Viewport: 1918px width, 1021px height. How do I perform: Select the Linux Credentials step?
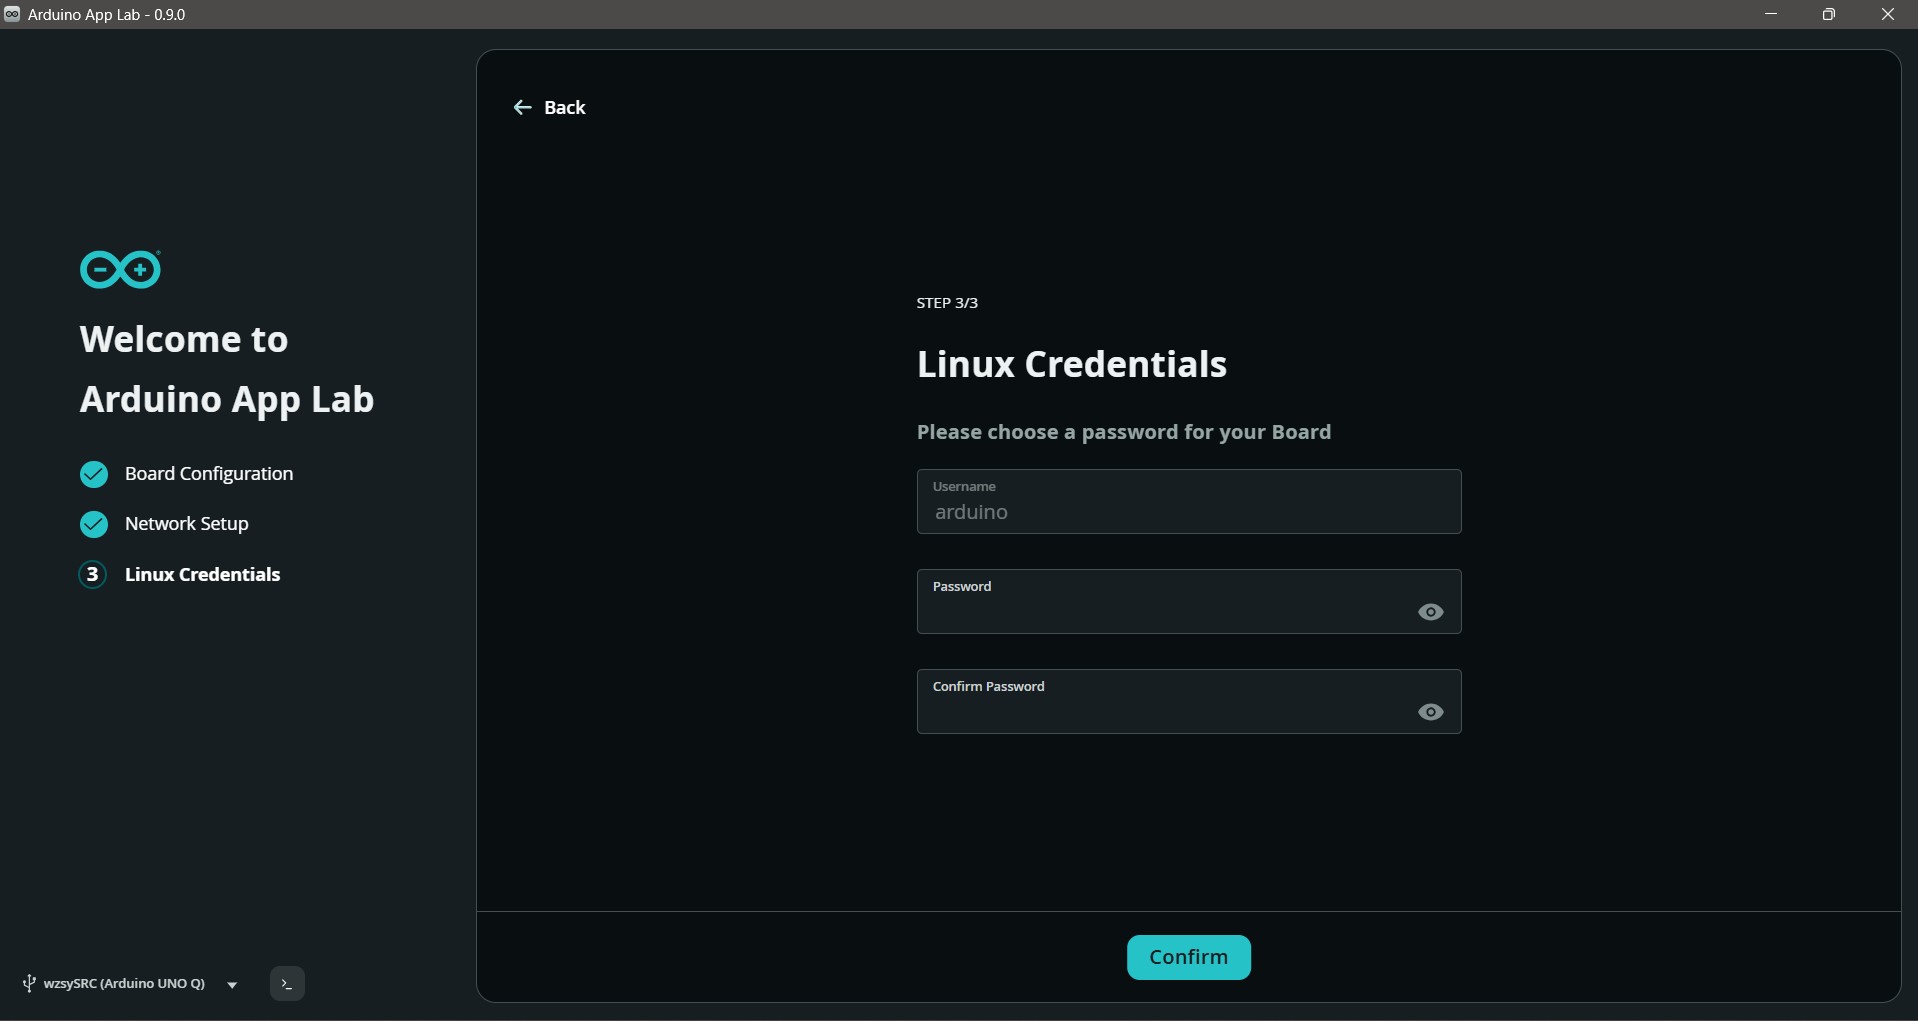[x=203, y=574]
